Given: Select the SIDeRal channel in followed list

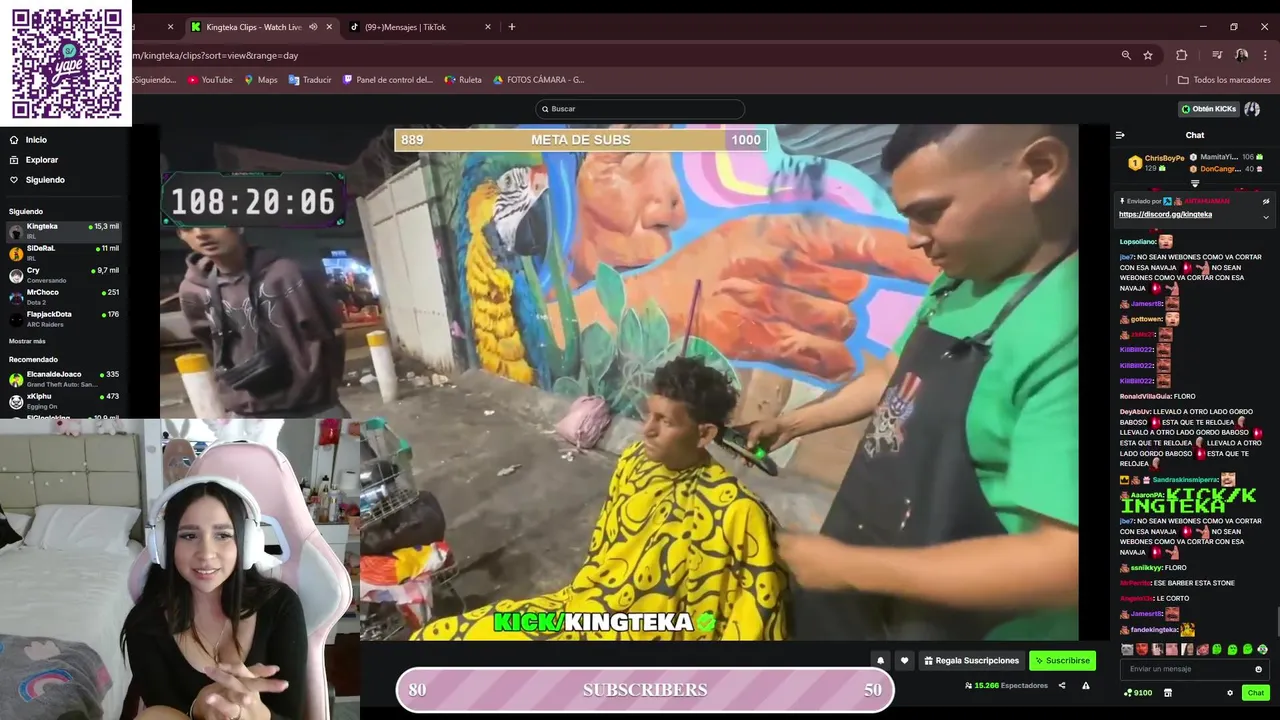Looking at the screenshot, I should pyautogui.click(x=64, y=253).
